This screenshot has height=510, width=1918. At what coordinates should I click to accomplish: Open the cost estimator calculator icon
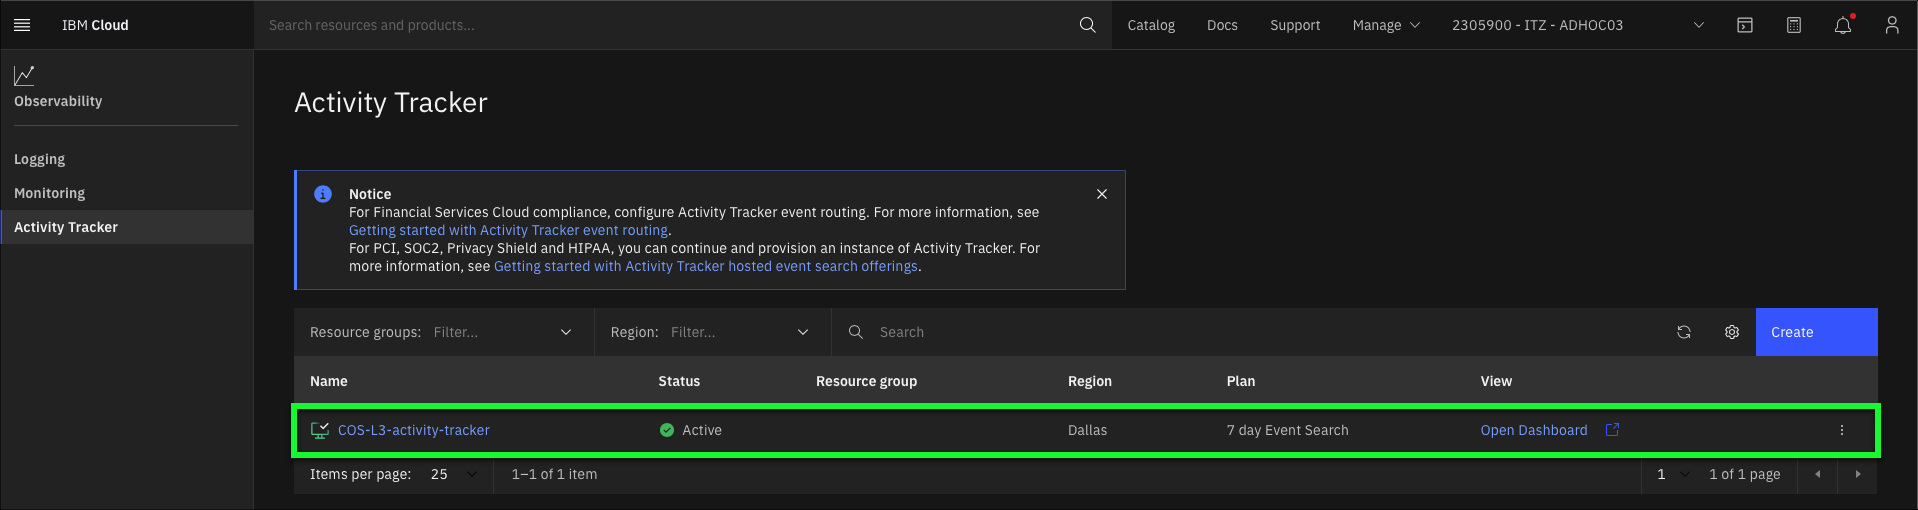pos(1794,25)
